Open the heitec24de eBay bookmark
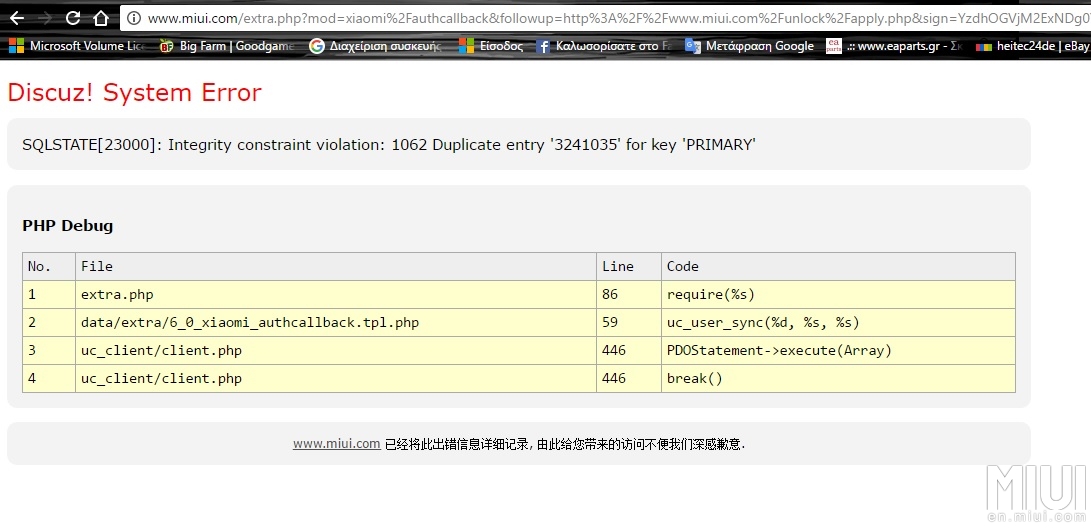 tap(1033, 46)
